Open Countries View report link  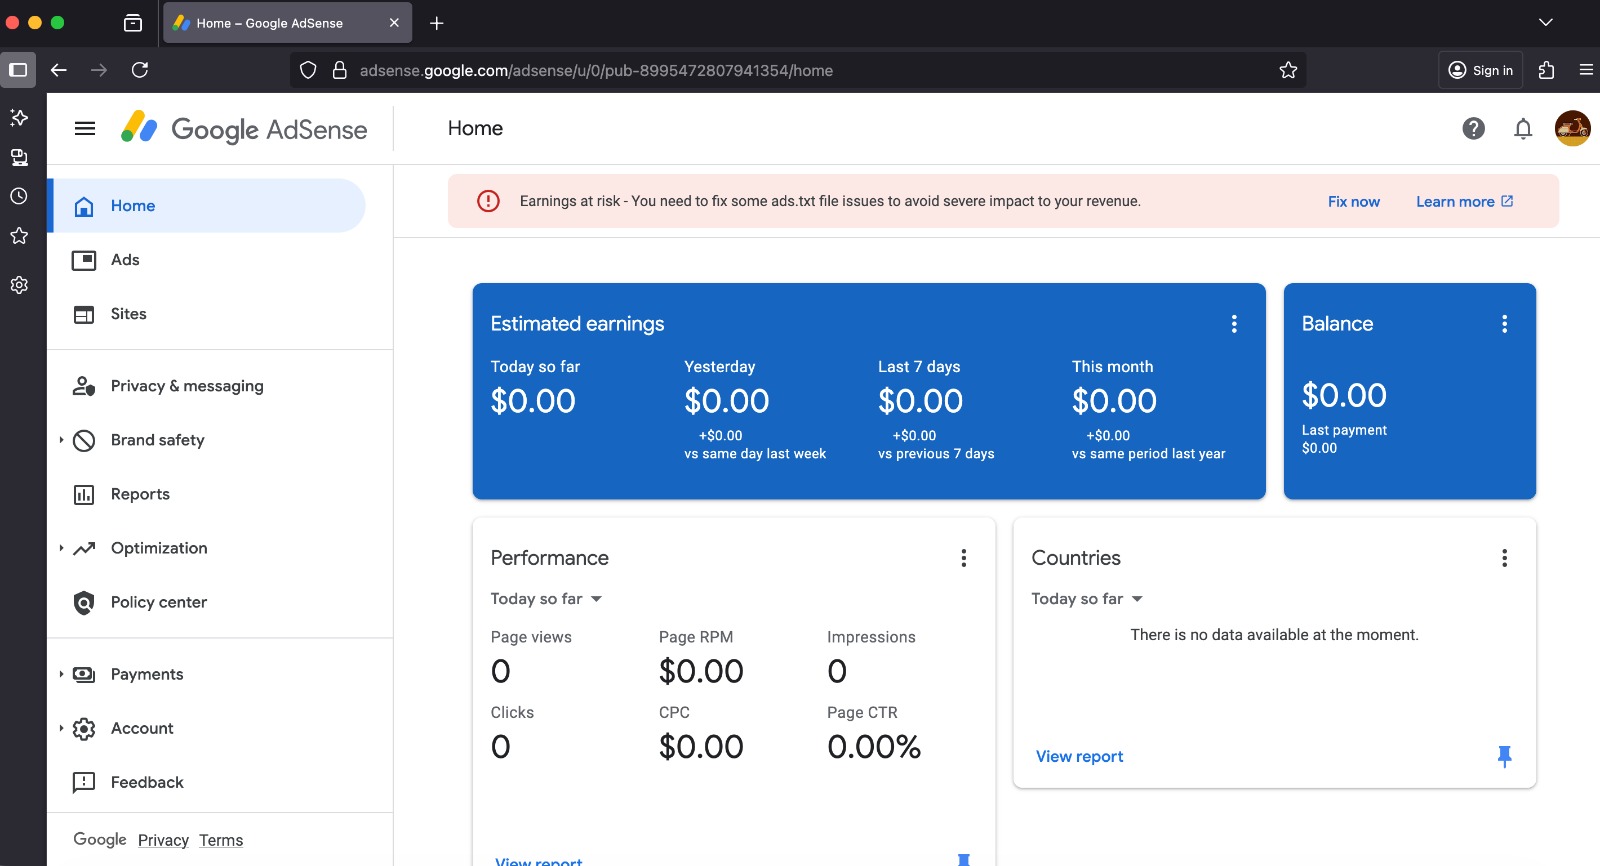point(1079,757)
